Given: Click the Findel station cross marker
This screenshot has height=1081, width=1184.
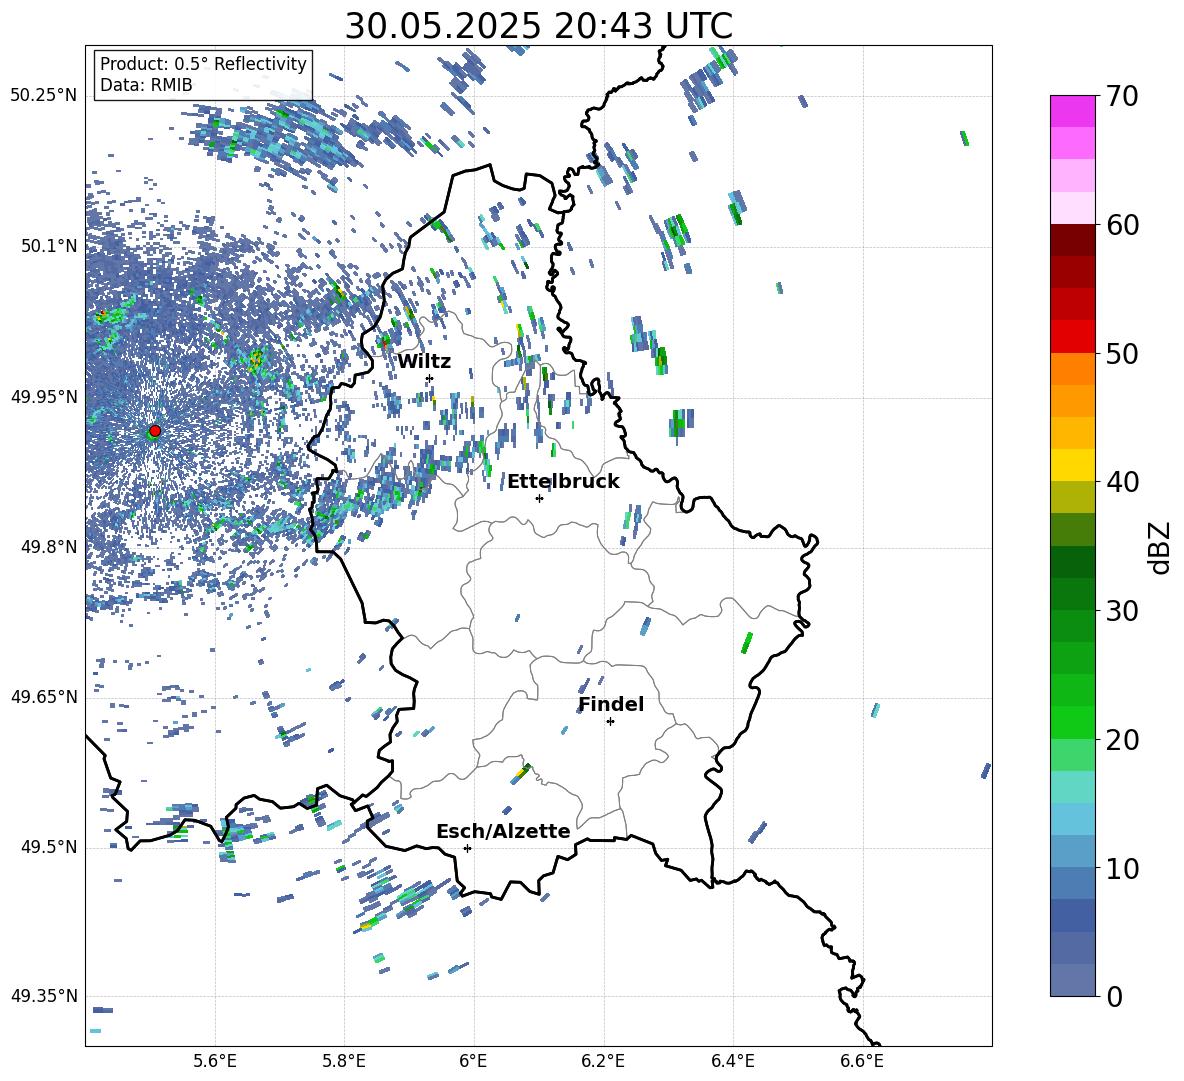Looking at the screenshot, I should pos(610,722).
